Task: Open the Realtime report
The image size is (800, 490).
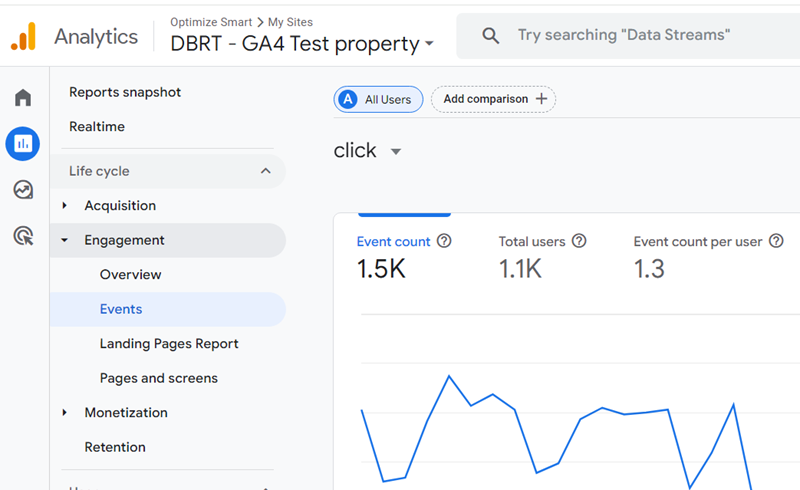Action: click(x=97, y=127)
